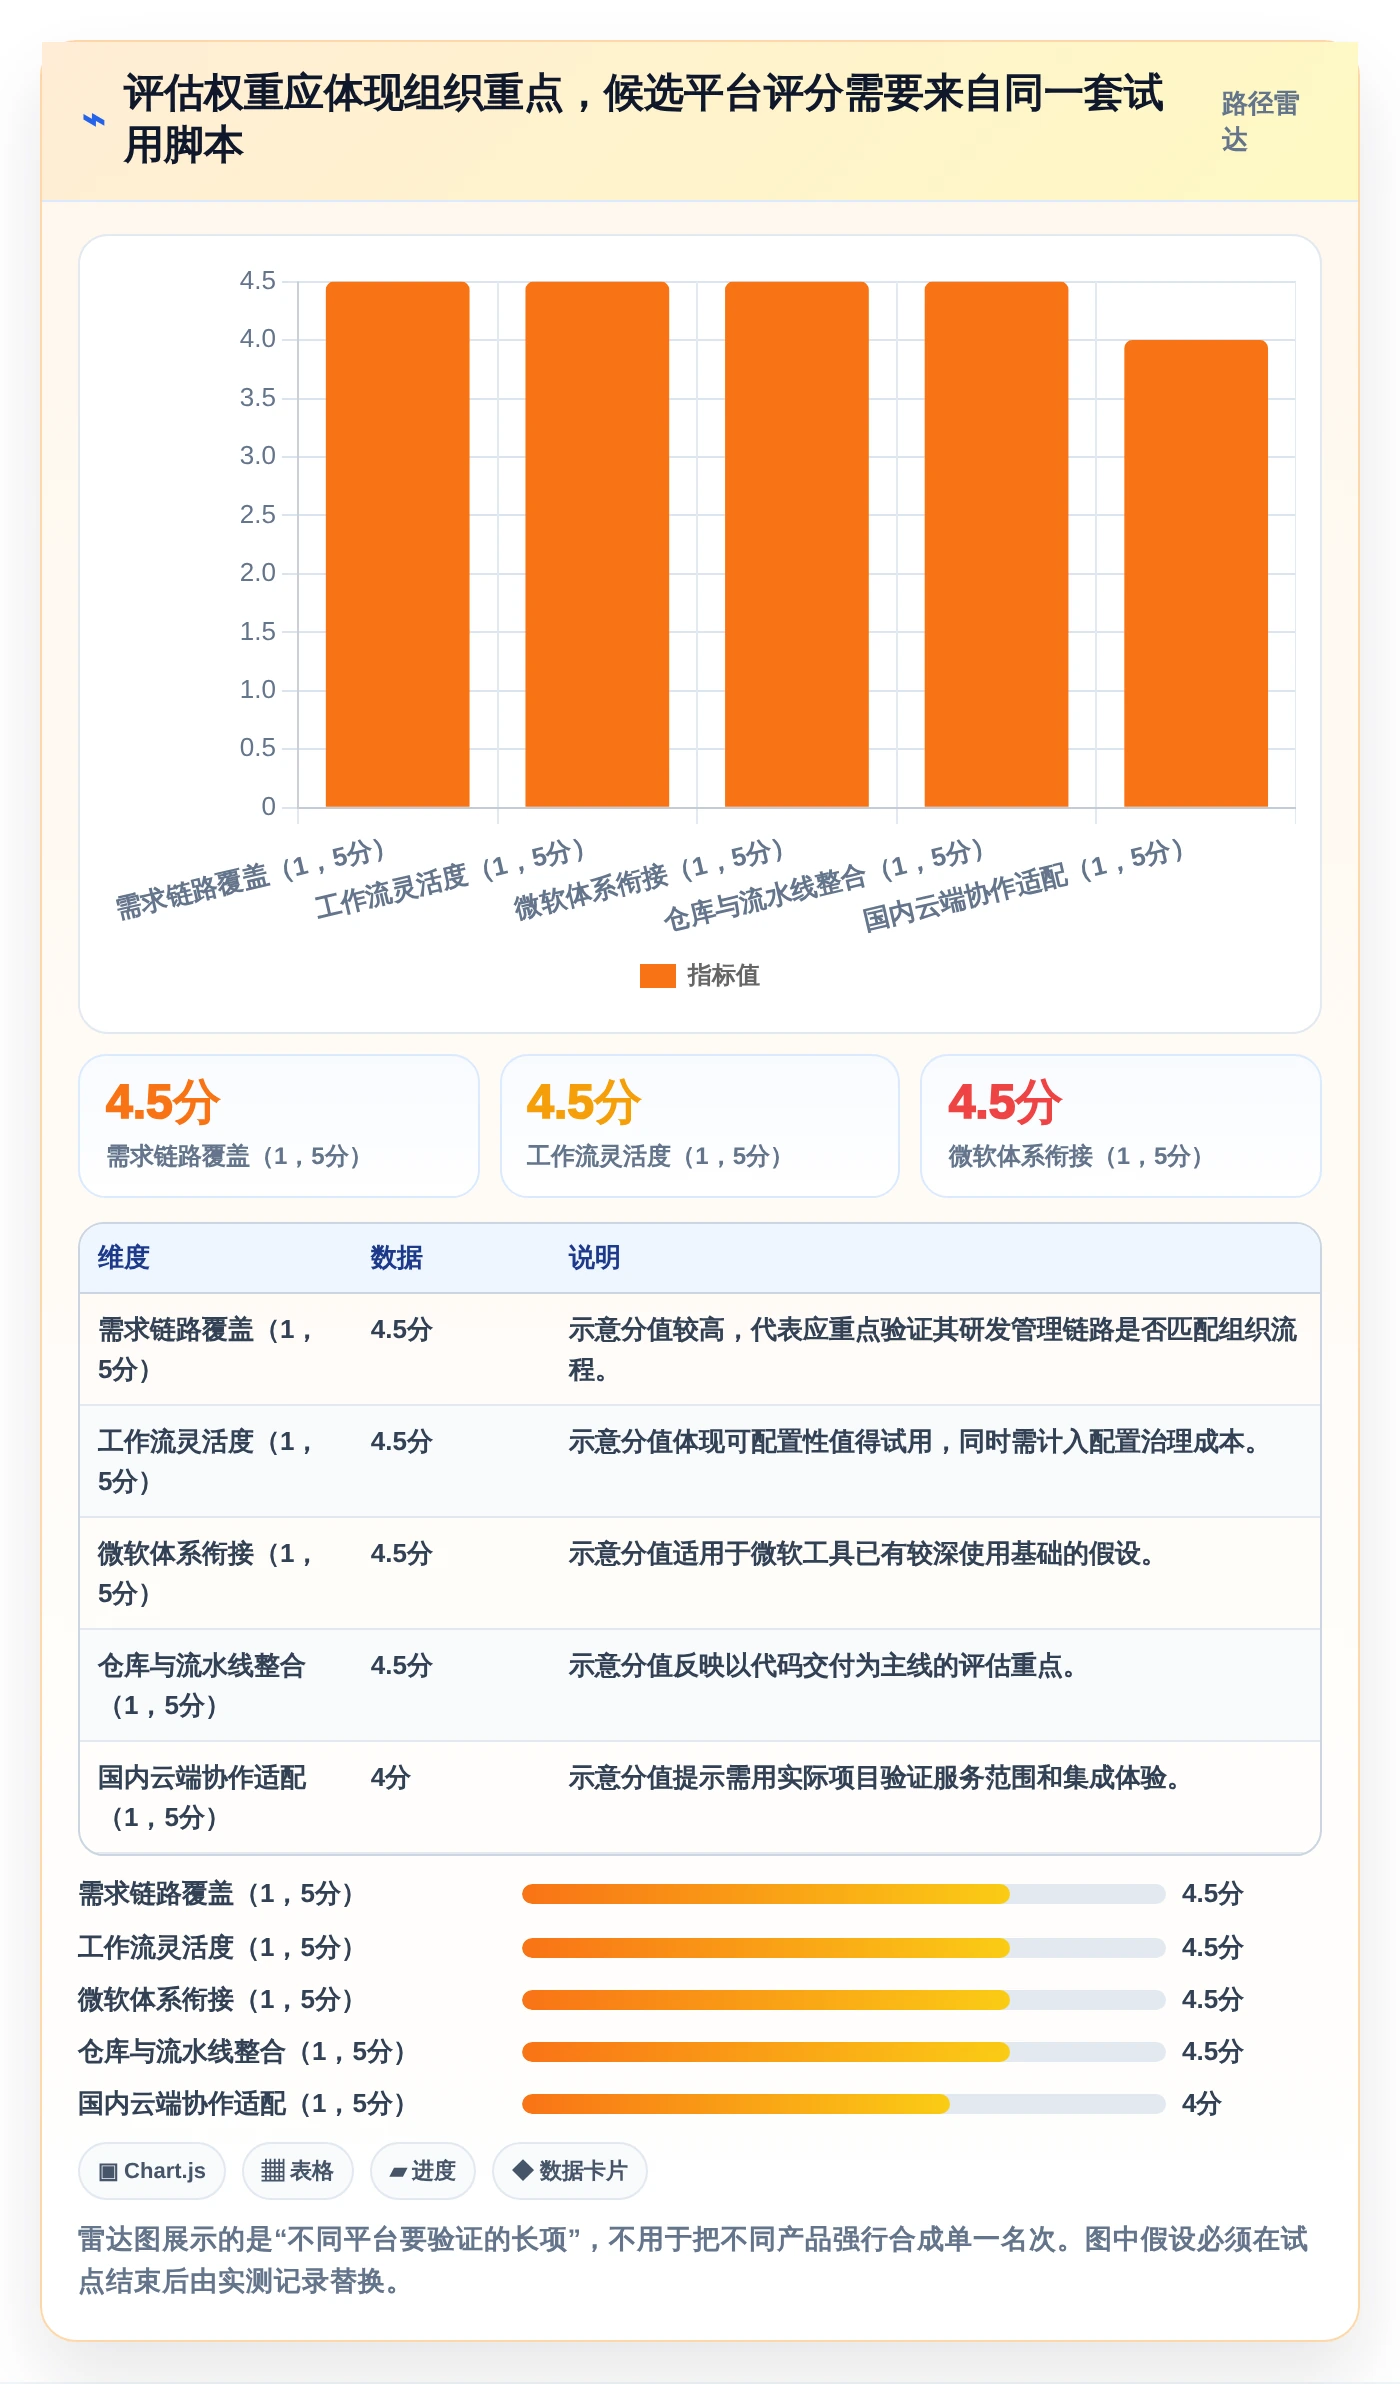Image resolution: width=1400 pixels, height=2384 pixels.
Task: Click the 说明 column header
Action: pos(595,1258)
